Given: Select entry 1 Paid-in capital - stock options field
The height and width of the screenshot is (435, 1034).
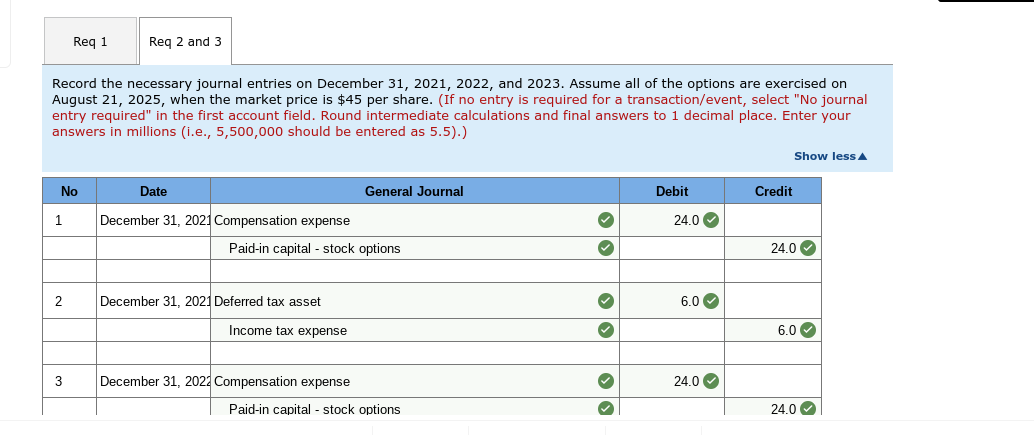Looking at the screenshot, I should coord(415,248).
